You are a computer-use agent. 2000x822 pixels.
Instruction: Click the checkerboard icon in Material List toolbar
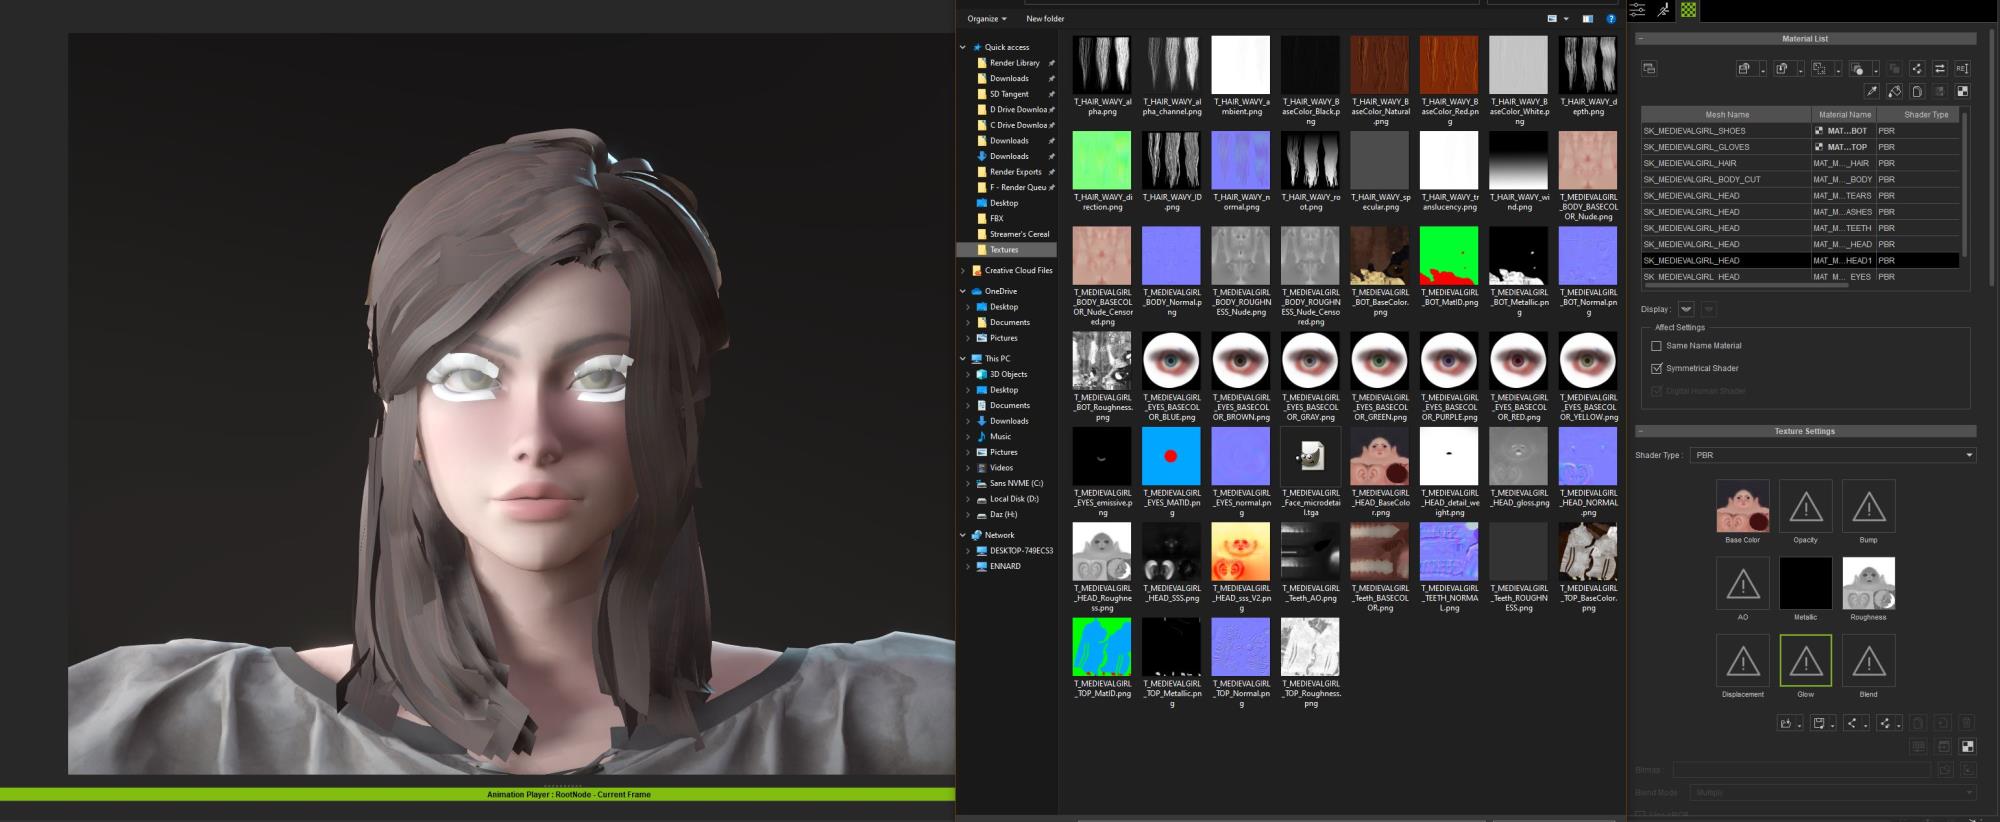click(x=1962, y=91)
